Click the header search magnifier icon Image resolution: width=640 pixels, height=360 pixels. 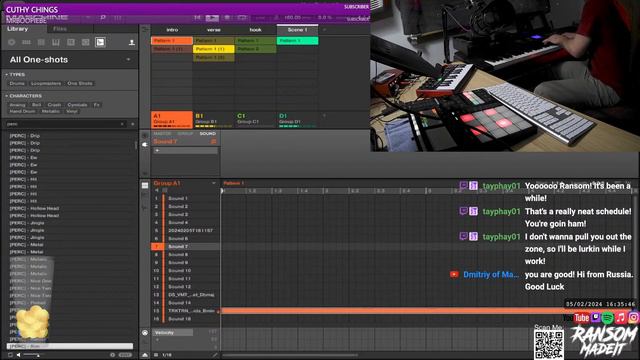(x=103, y=18)
